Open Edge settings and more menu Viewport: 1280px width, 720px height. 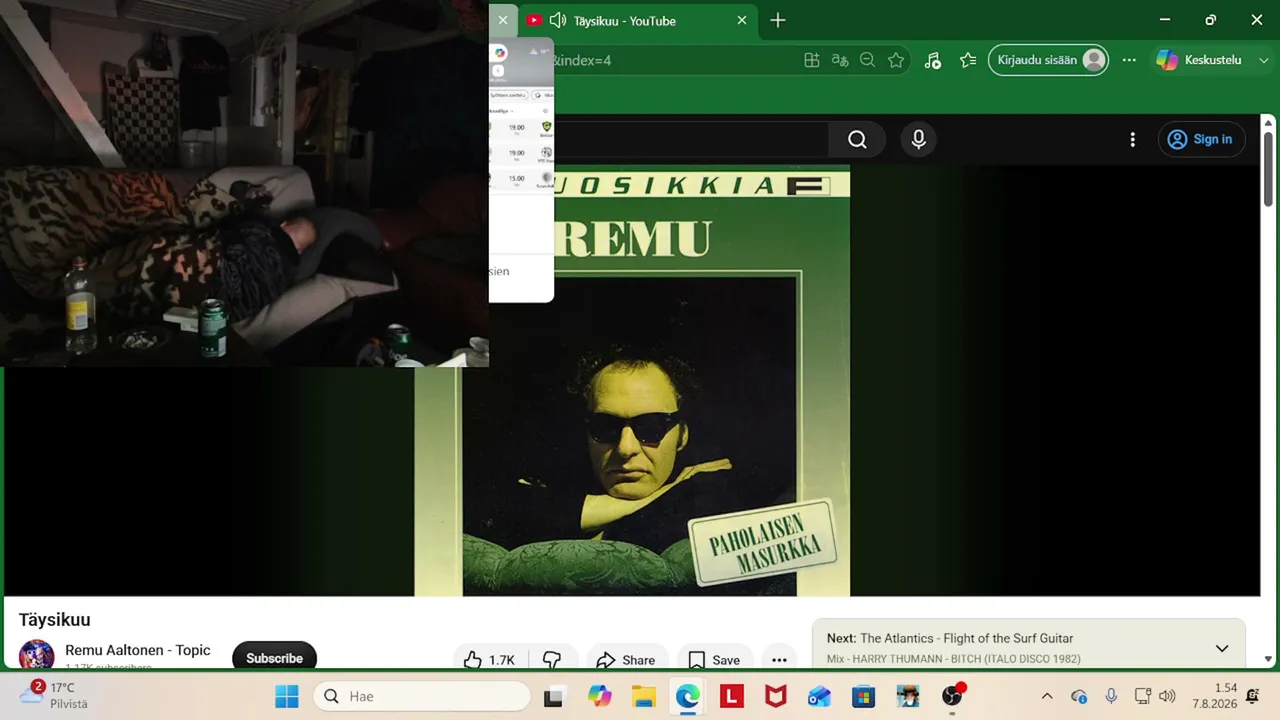click(1129, 60)
